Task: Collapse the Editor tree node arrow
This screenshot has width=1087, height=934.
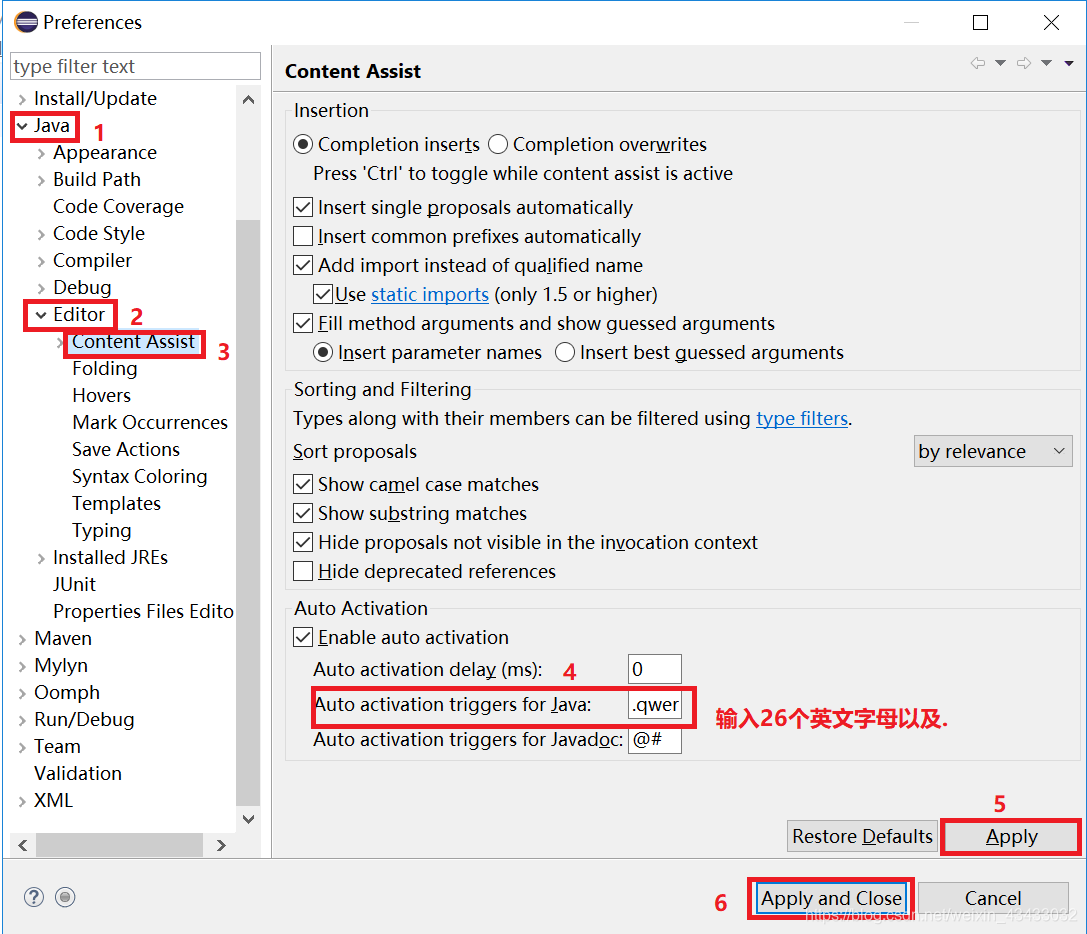Action: (41, 315)
